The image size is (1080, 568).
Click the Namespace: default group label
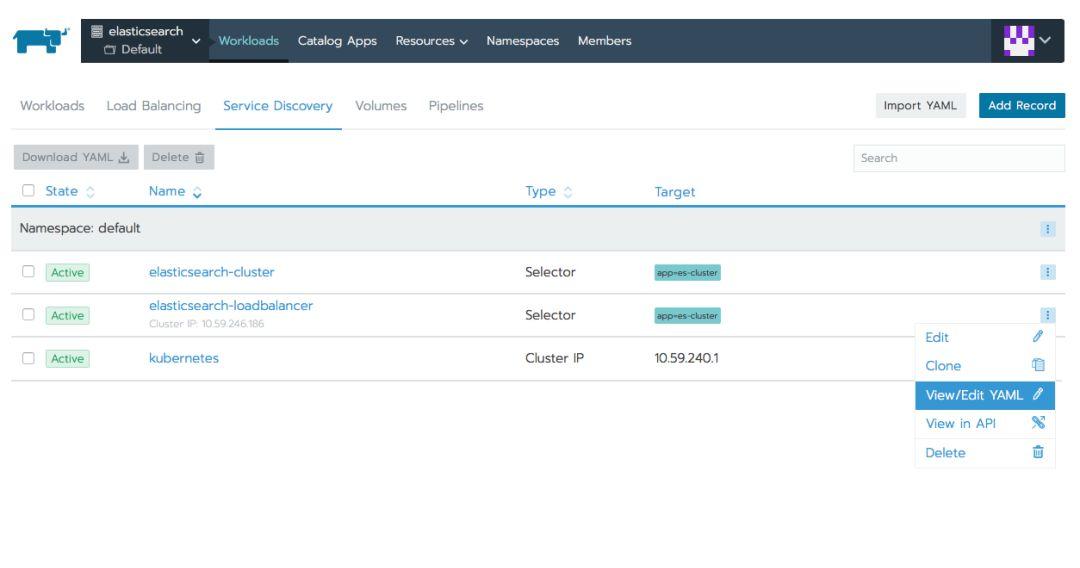pyautogui.click(x=80, y=228)
